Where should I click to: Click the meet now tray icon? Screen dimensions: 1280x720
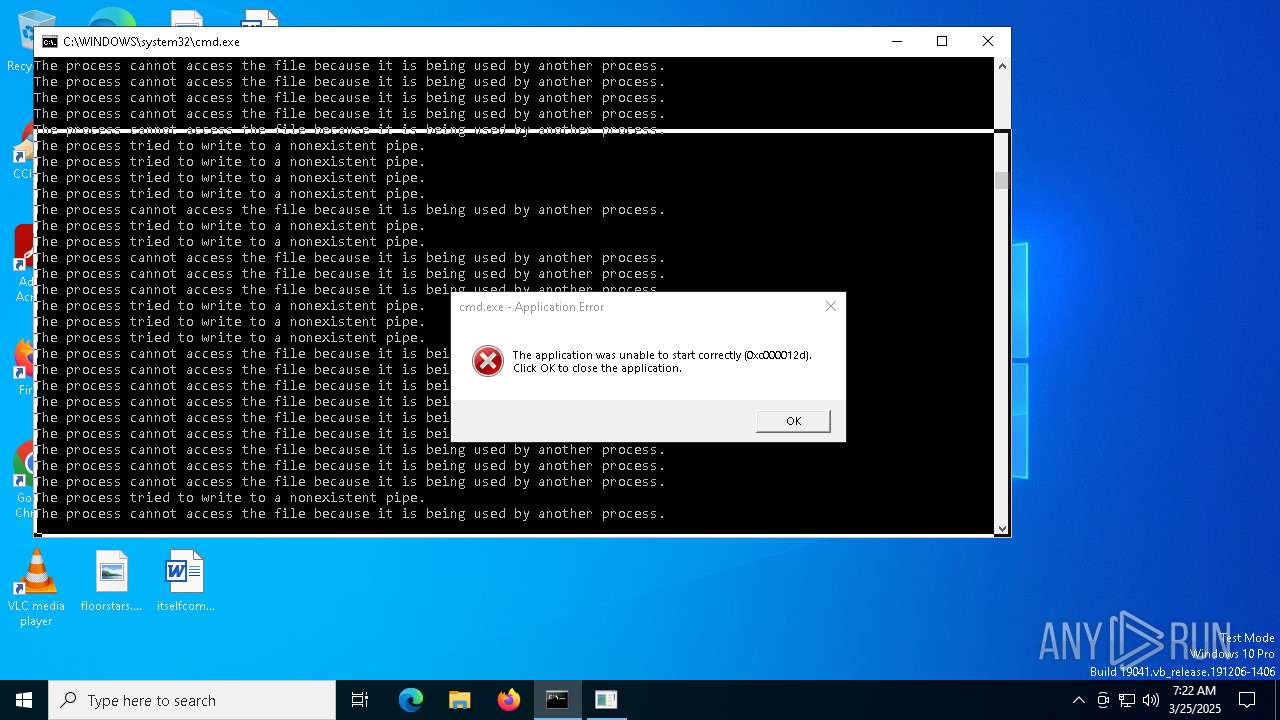click(1103, 700)
